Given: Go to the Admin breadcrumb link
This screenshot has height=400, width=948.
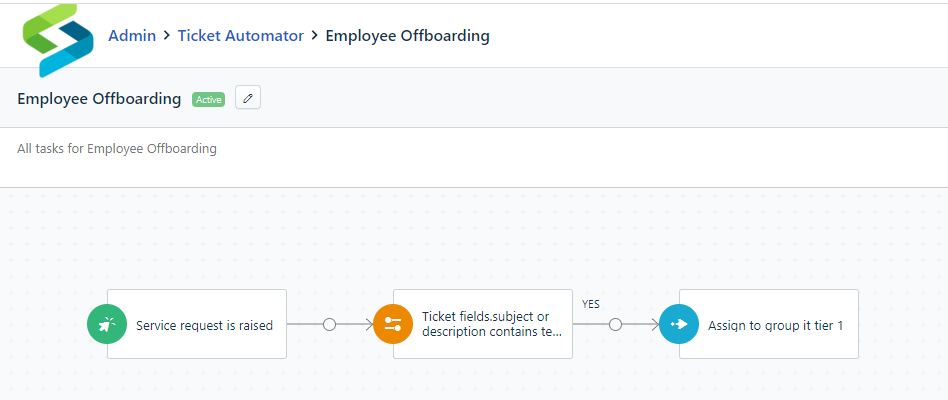Looking at the screenshot, I should (132, 36).
